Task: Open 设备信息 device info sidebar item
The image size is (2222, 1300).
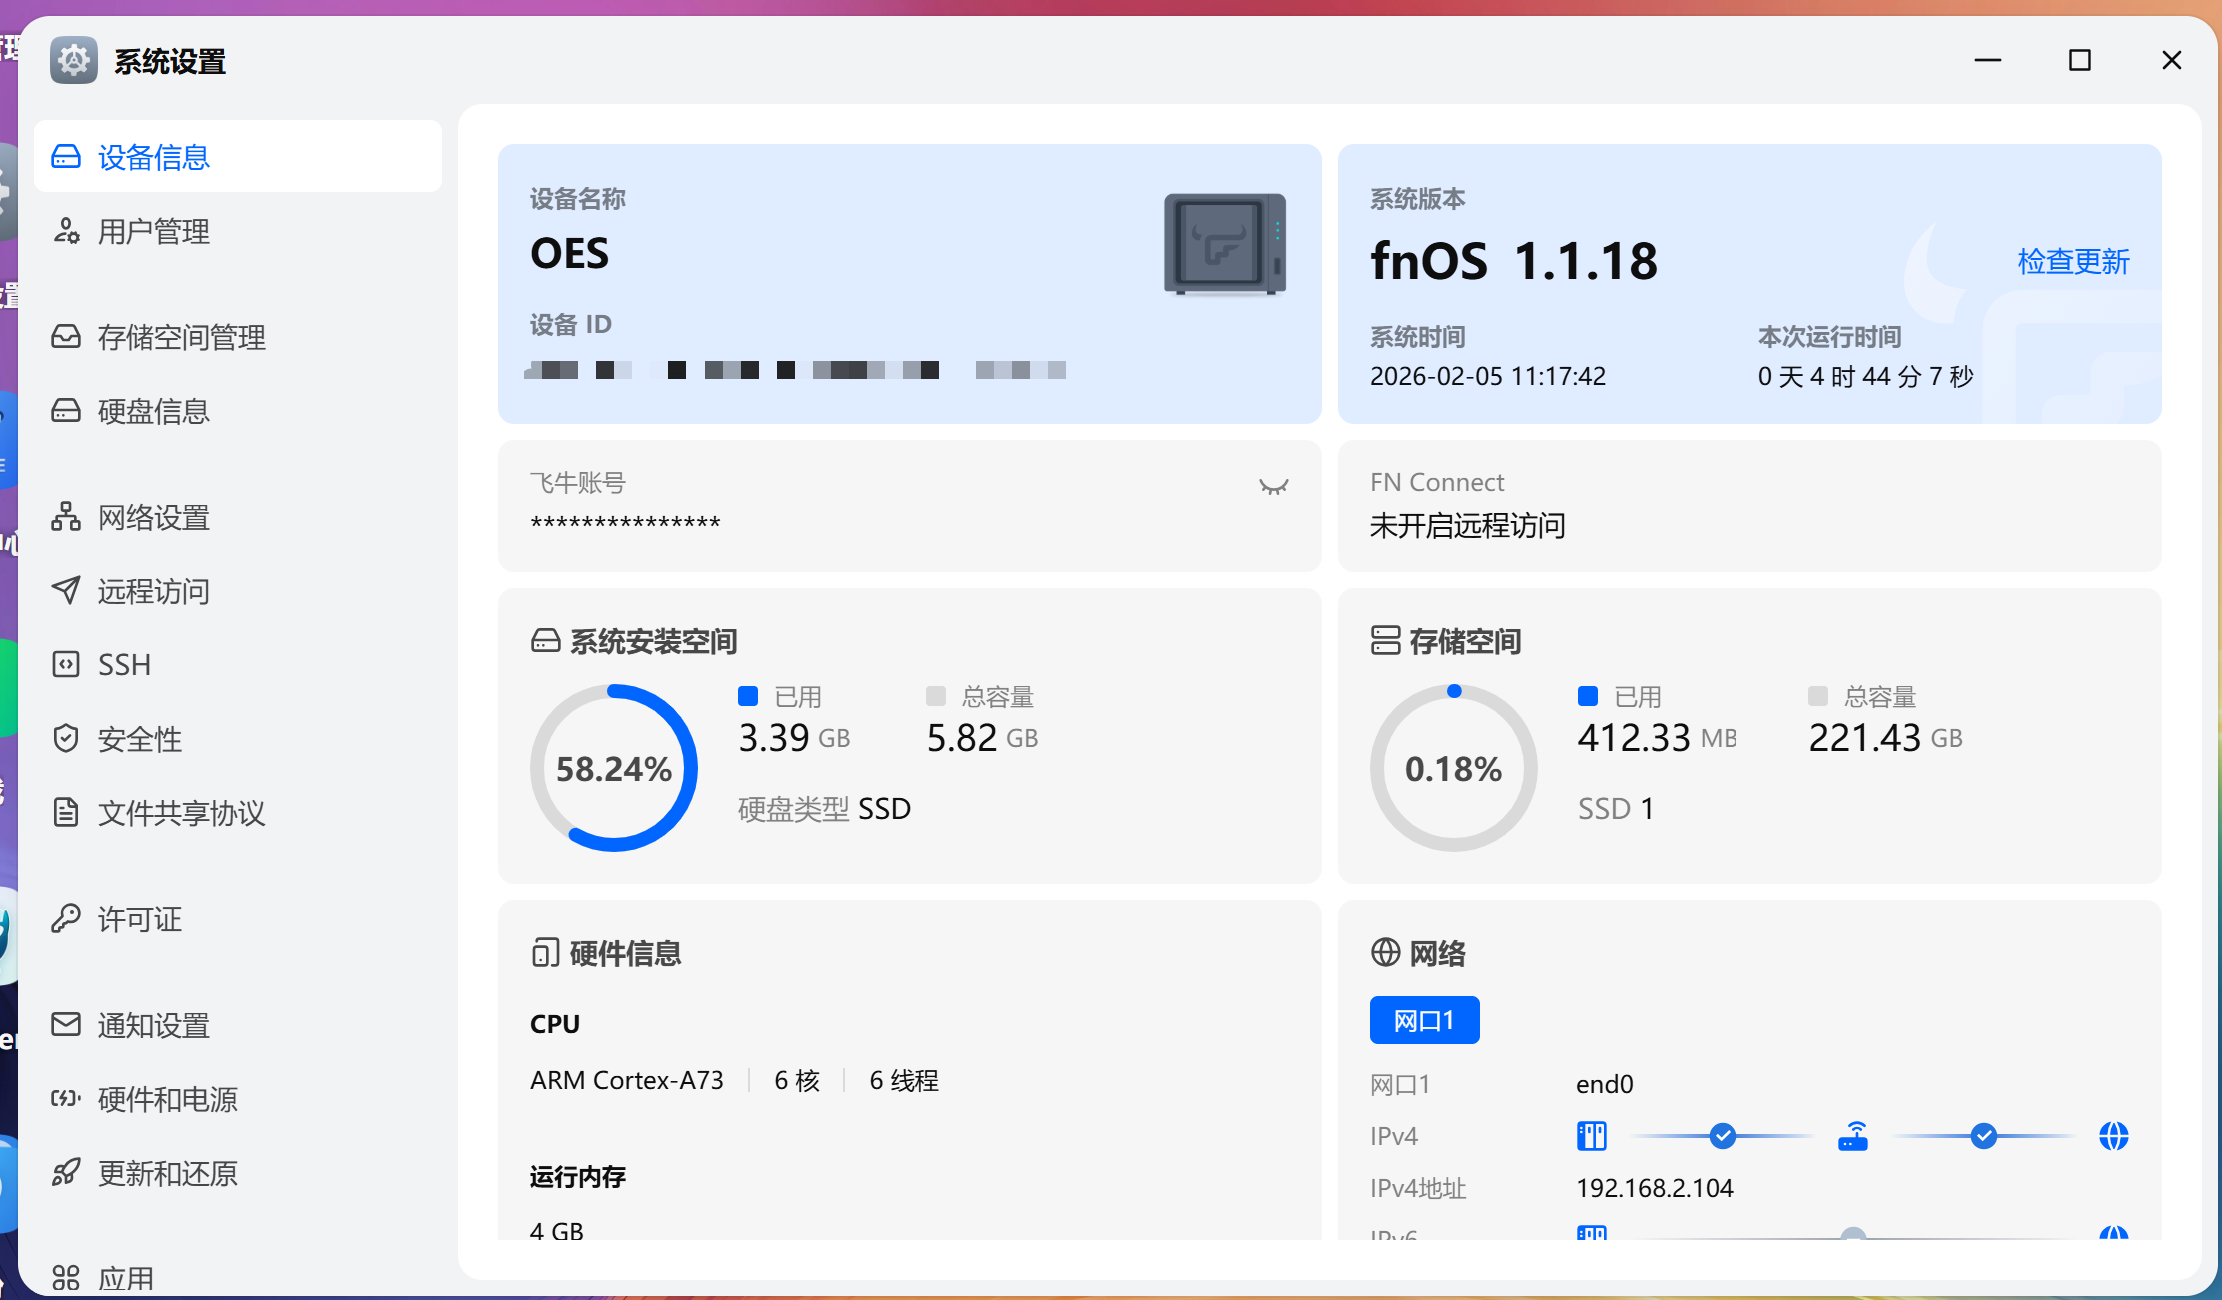Action: [153, 157]
